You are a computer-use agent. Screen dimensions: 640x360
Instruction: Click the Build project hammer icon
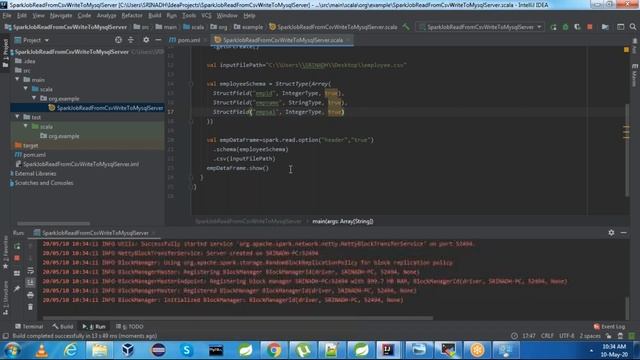pyautogui.click(x=406, y=27)
